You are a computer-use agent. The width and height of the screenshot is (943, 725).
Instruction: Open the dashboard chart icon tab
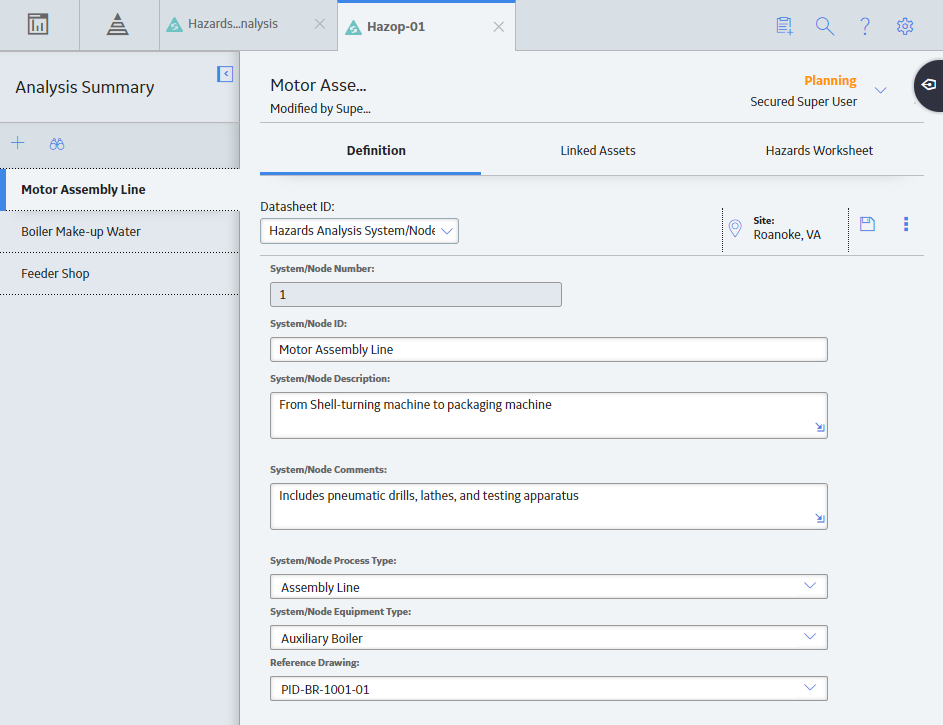point(38,25)
